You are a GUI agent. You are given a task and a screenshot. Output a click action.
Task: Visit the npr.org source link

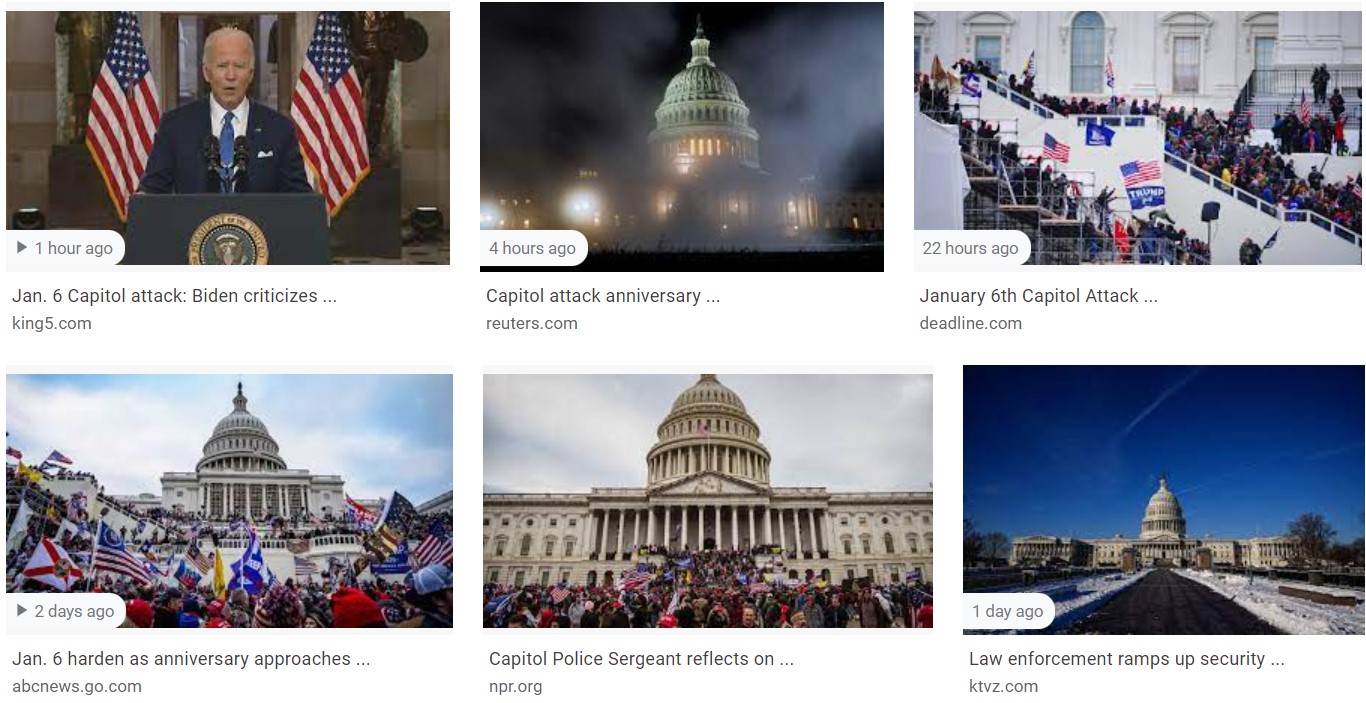(516, 686)
